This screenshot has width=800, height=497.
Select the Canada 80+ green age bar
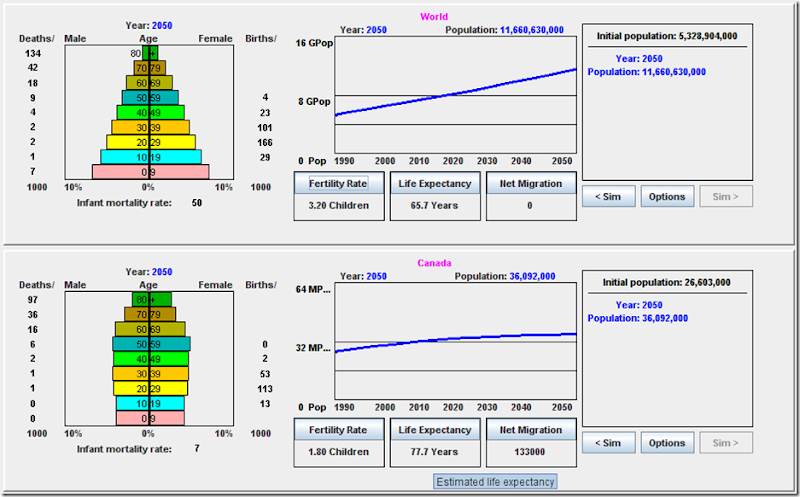pos(152,300)
